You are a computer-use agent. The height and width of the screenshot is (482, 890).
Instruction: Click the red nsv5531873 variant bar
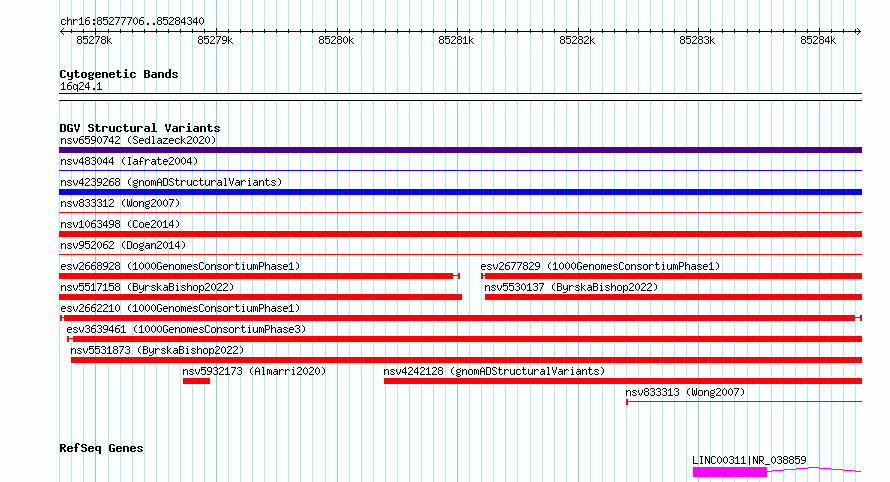[467, 360]
